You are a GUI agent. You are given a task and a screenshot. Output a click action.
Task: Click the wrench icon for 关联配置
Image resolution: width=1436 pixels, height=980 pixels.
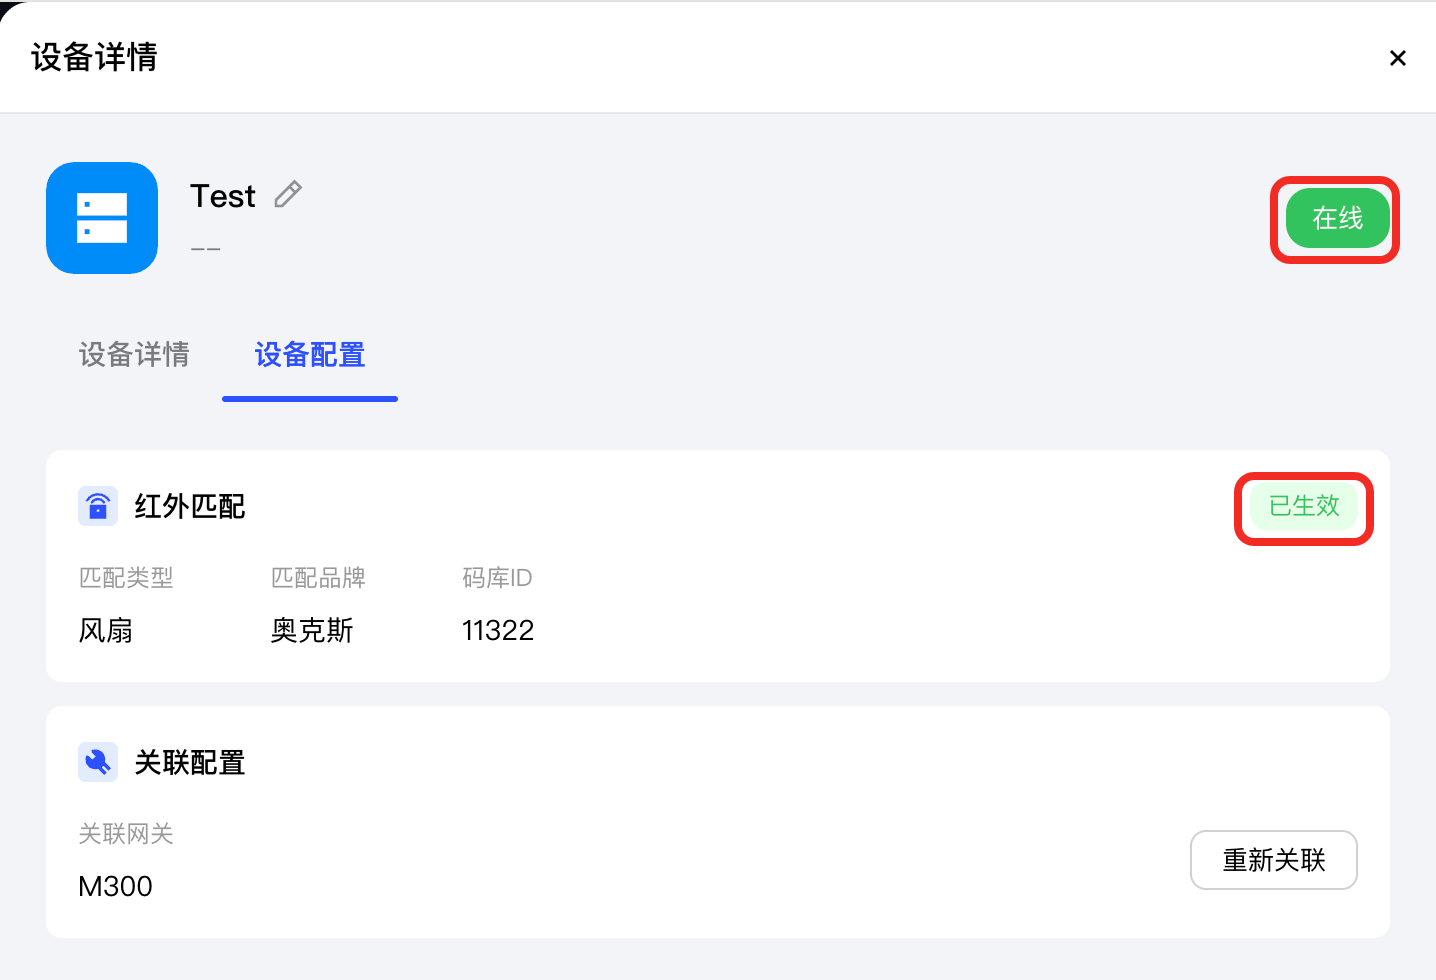[98, 762]
